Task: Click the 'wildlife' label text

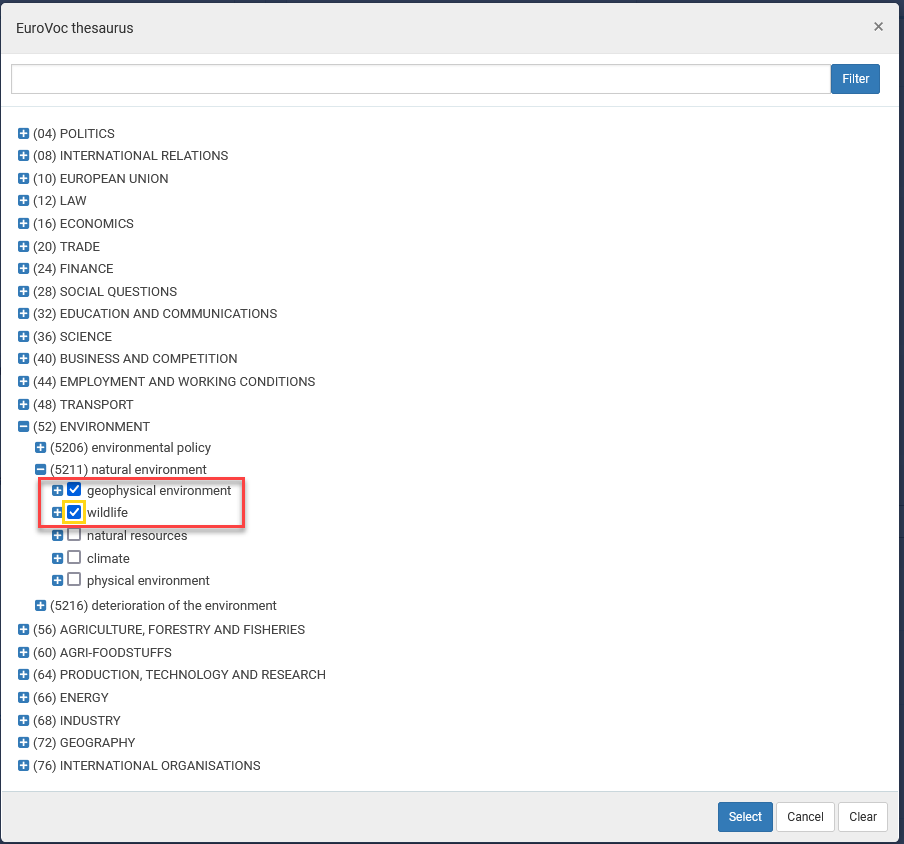Action: click(107, 512)
